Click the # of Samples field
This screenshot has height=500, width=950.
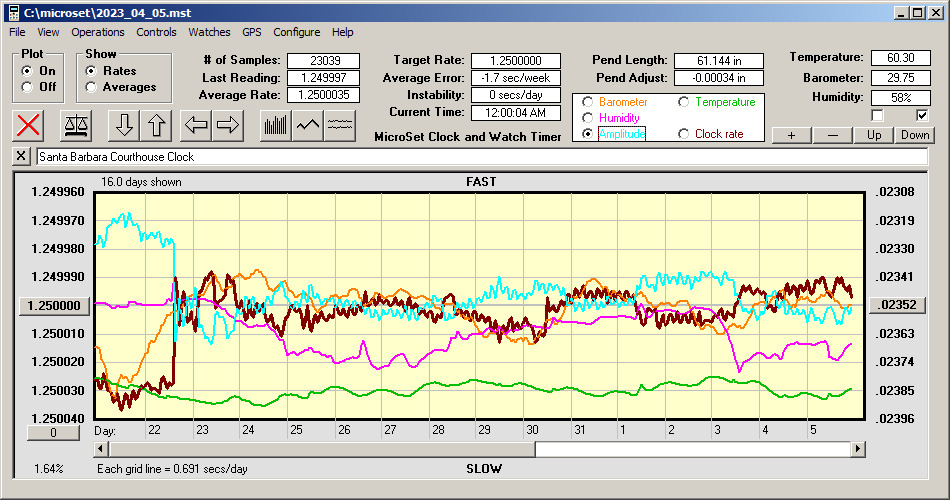324,61
